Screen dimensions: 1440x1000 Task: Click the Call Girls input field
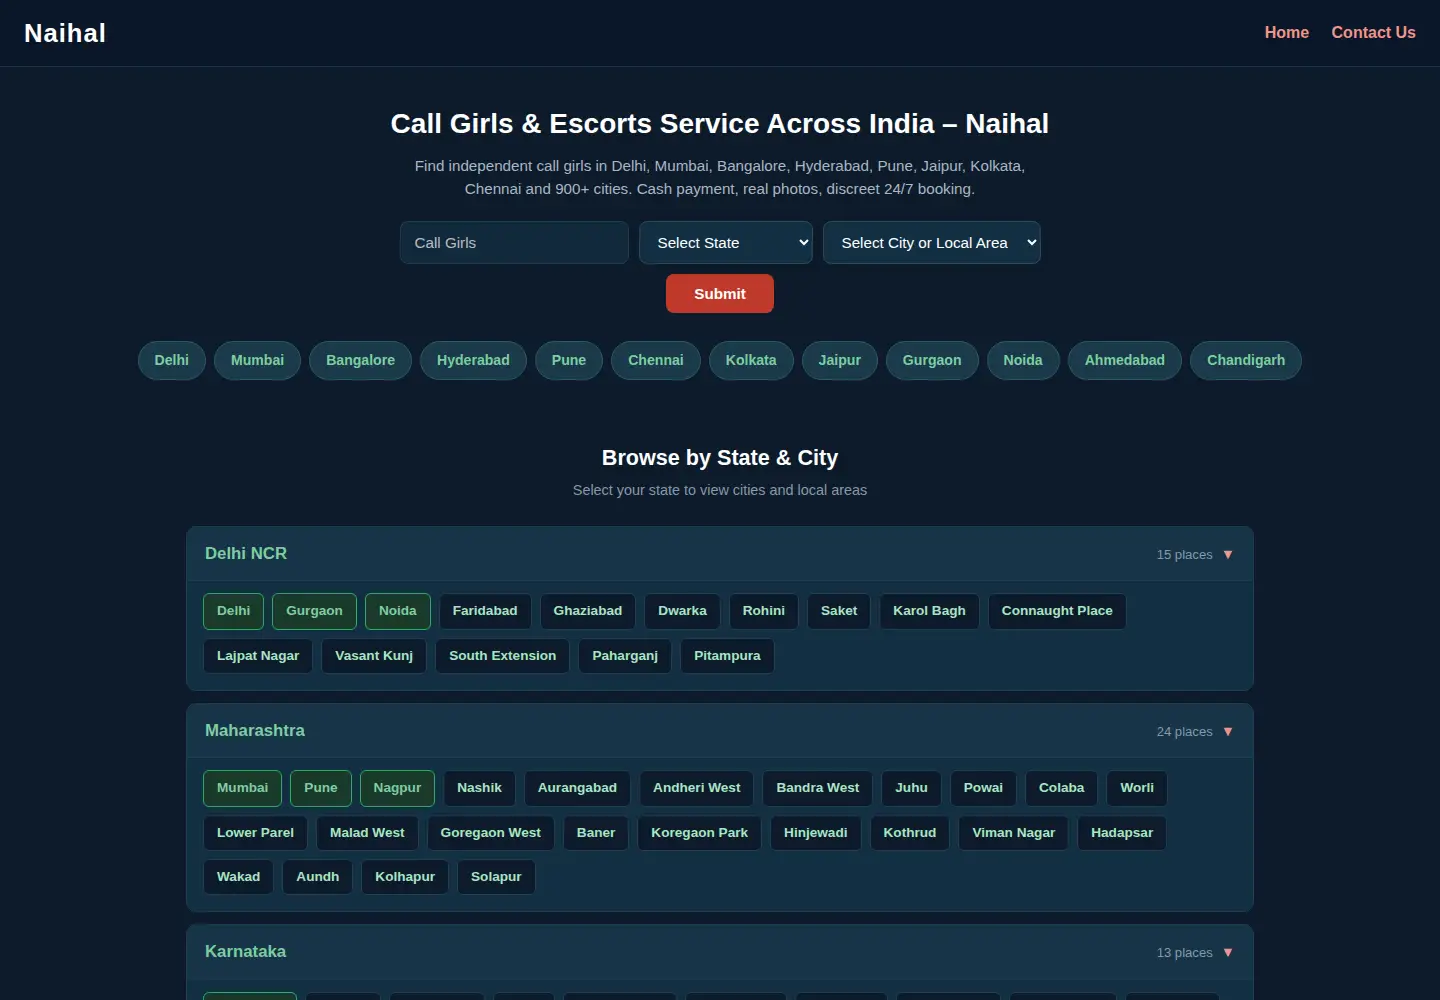[x=514, y=243]
